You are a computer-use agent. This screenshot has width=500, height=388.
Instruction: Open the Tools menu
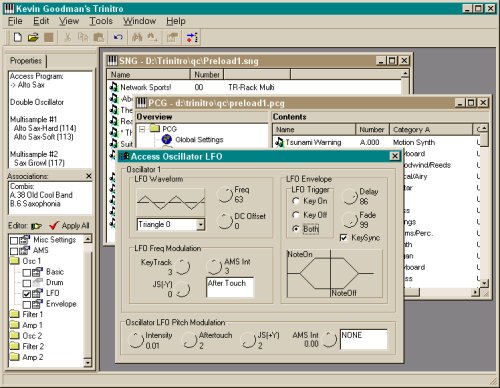coord(101,21)
